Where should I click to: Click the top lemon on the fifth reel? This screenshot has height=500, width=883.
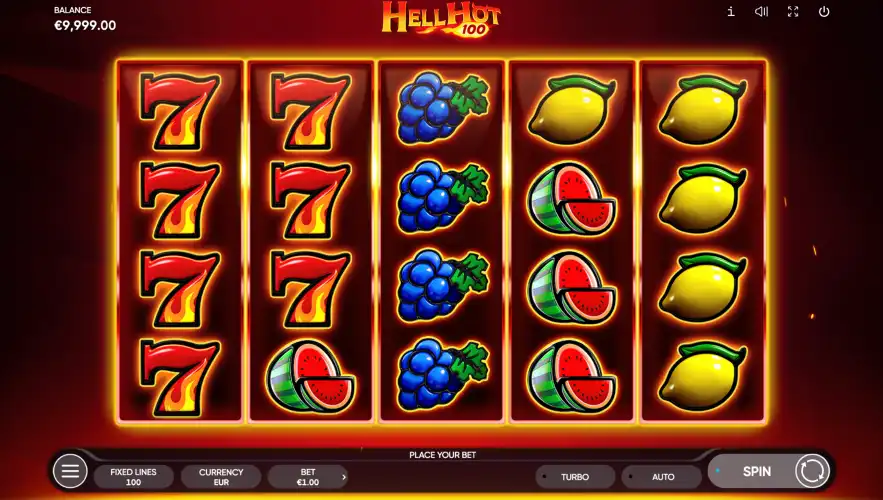pyautogui.click(x=703, y=110)
